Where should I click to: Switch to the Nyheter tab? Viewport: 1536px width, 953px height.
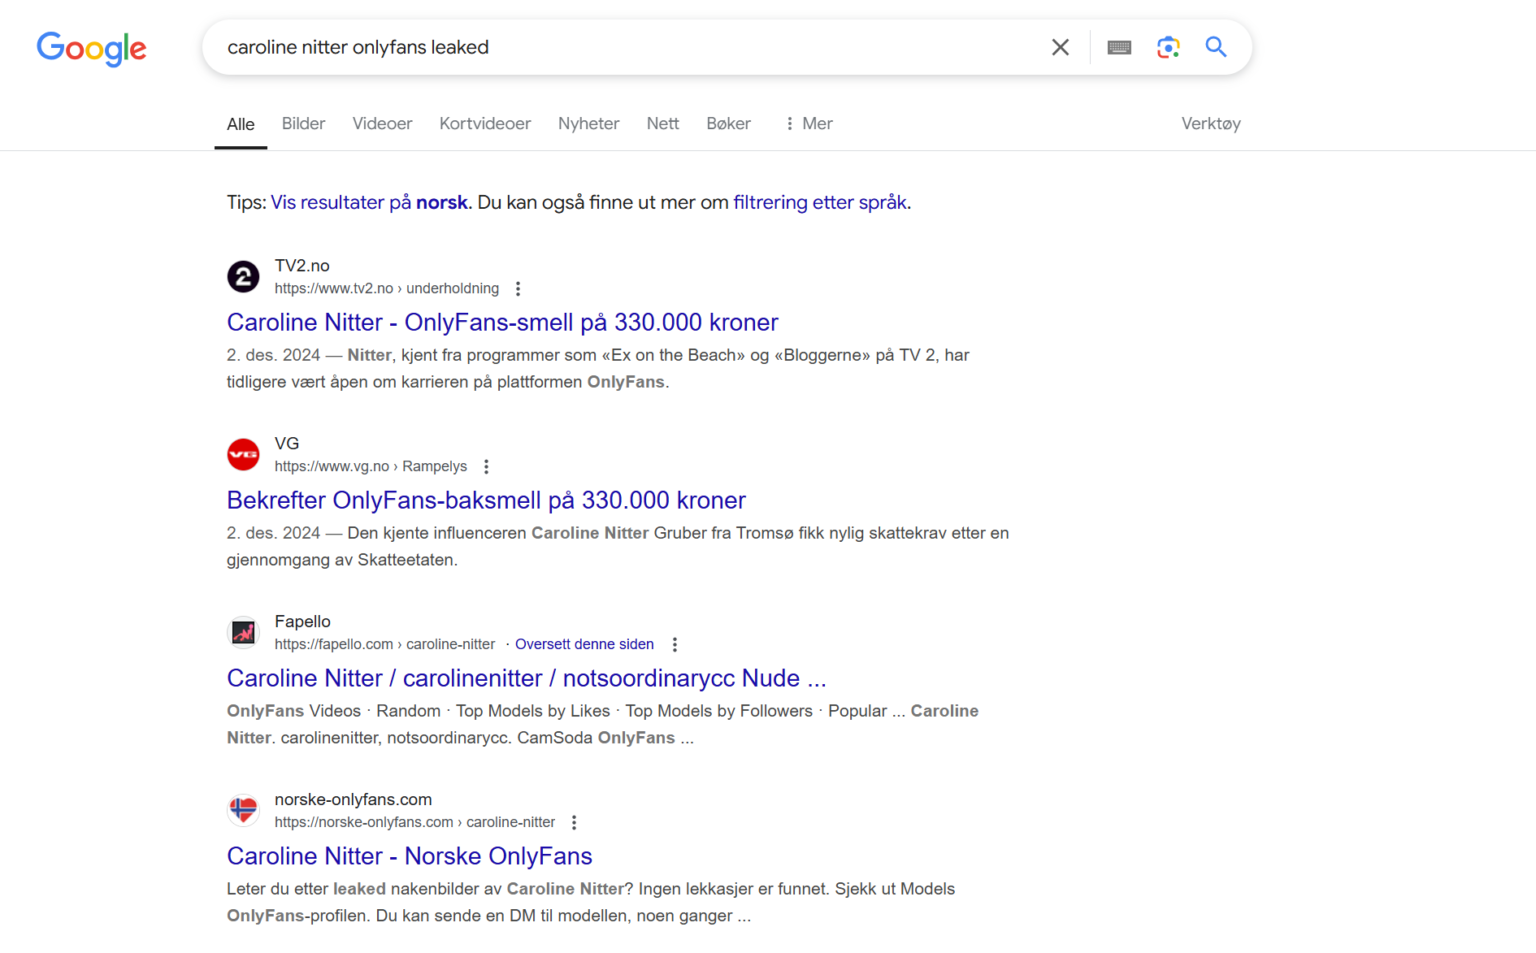click(588, 124)
